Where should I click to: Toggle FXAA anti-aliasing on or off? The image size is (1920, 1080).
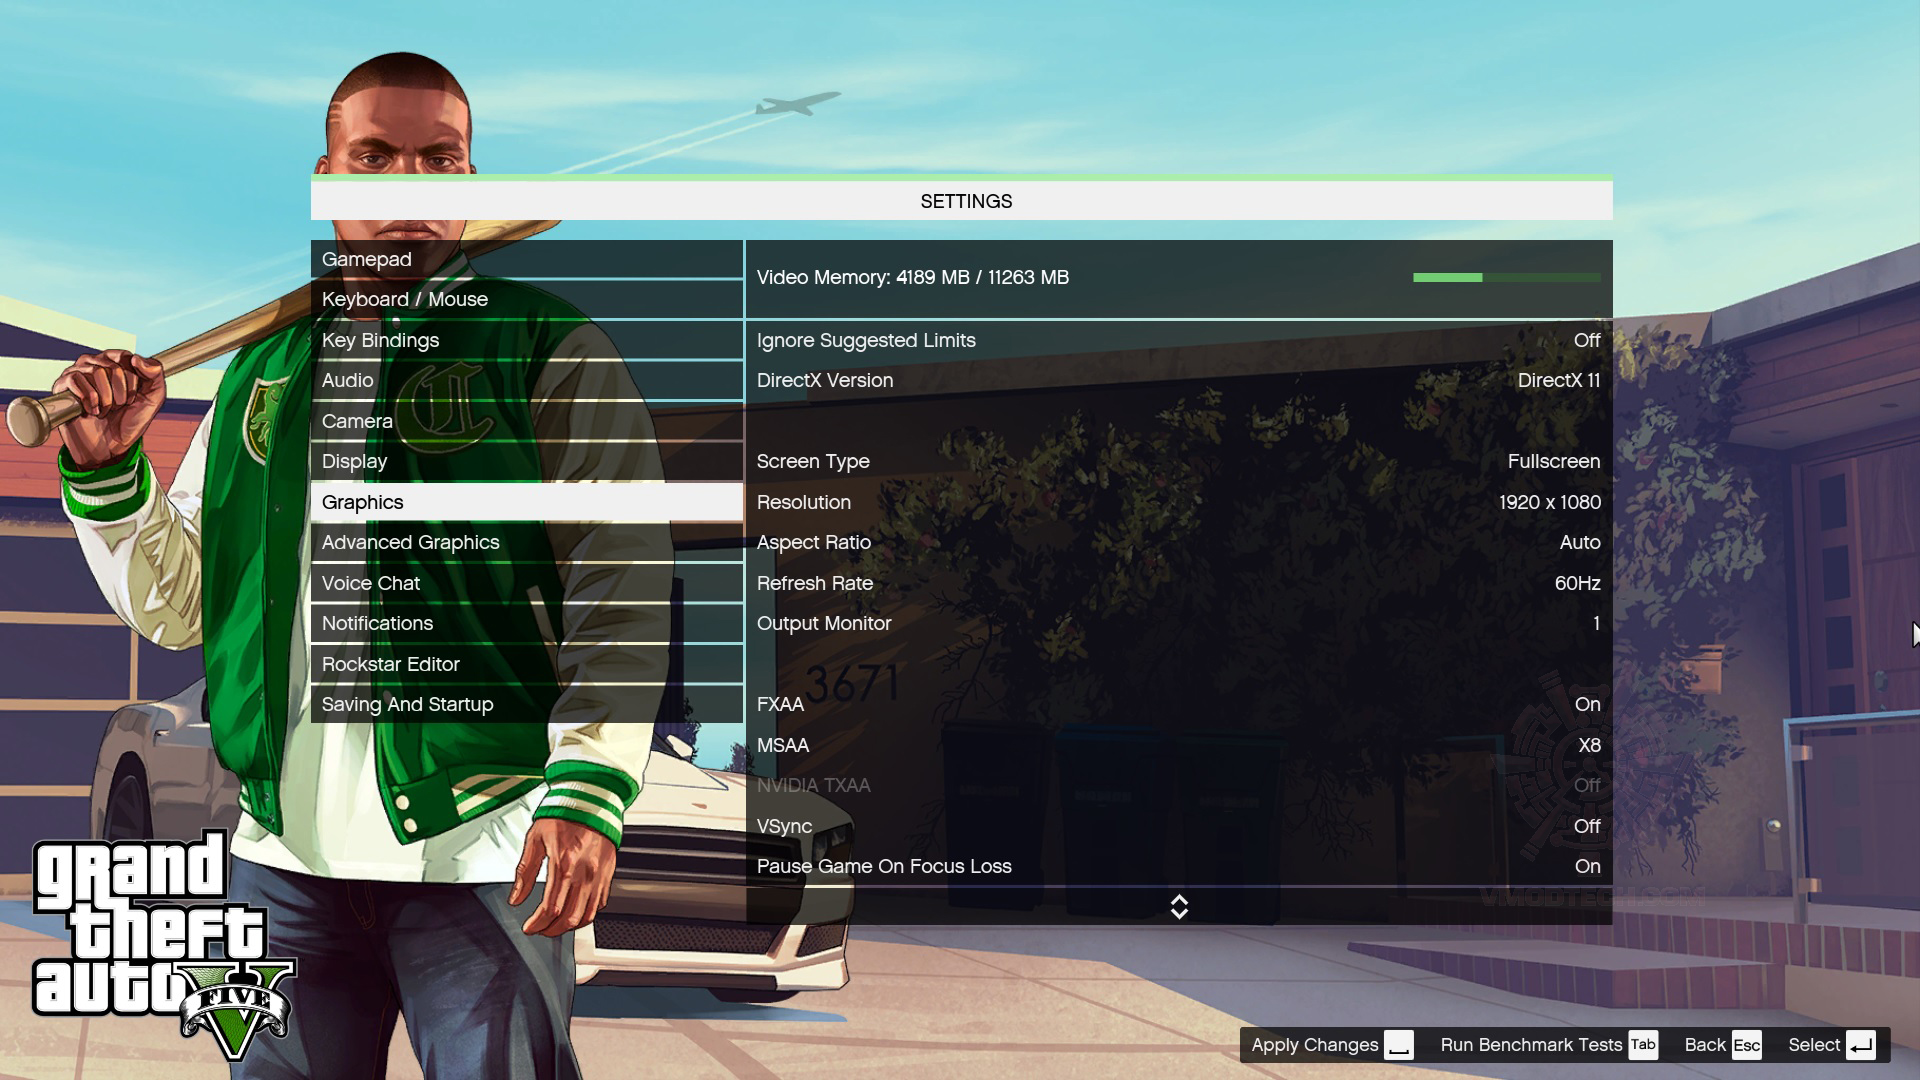[1586, 703]
